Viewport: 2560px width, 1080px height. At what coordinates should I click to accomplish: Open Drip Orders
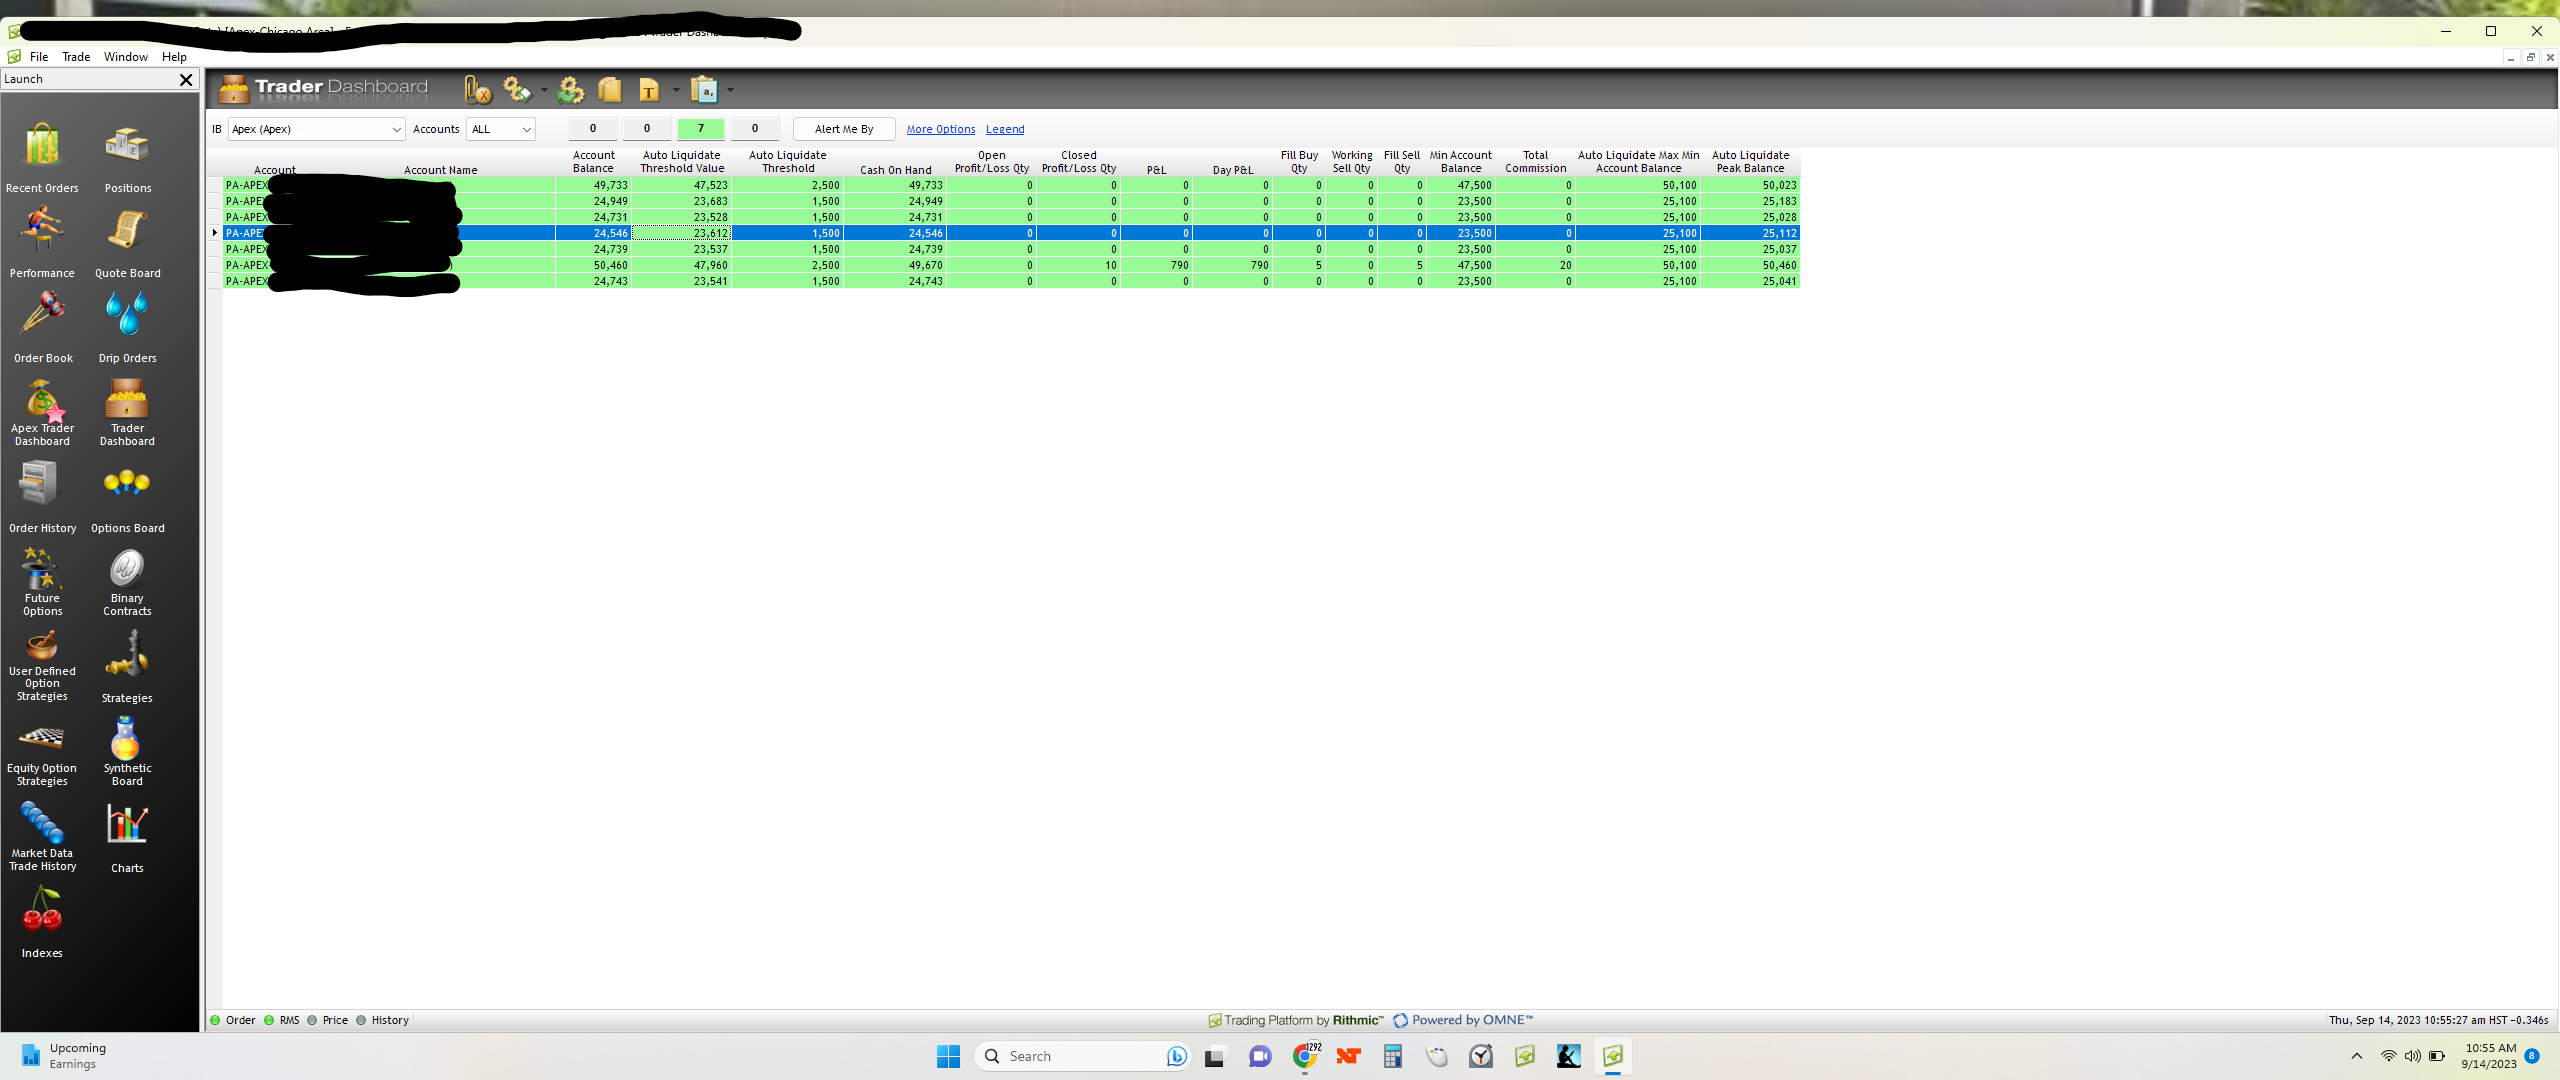[x=128, y=328]
